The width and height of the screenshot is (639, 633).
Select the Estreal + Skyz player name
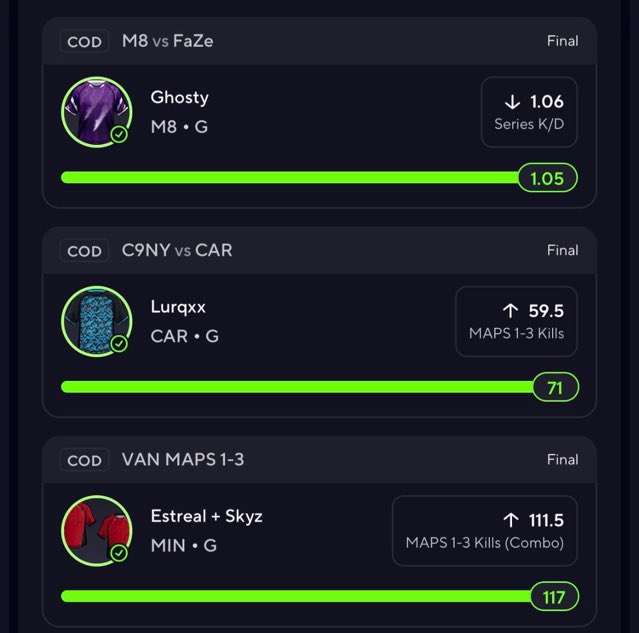[206, 517]
